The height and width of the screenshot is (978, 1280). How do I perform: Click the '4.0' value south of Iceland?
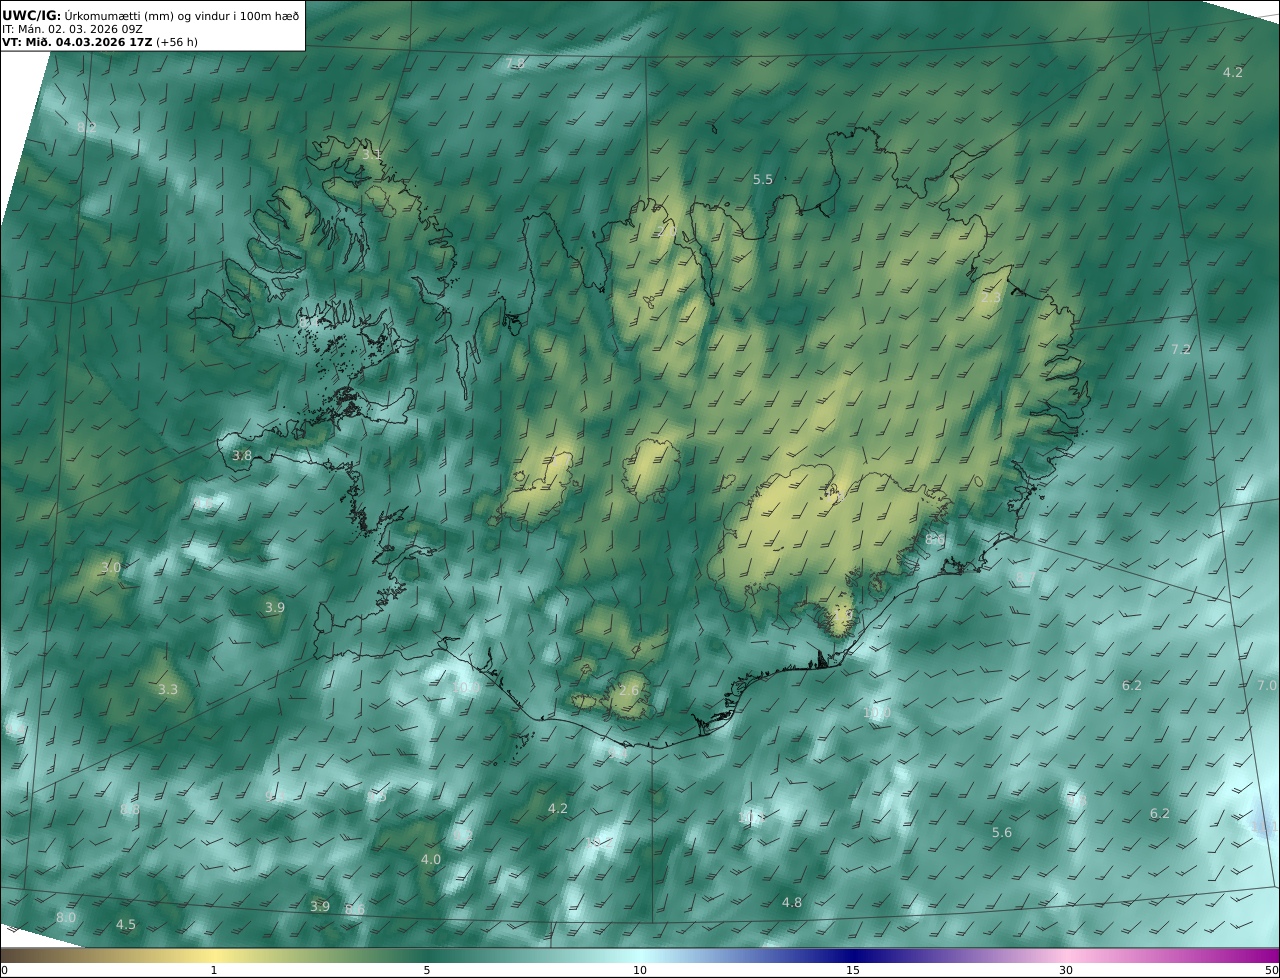click(x=430, y=860)
